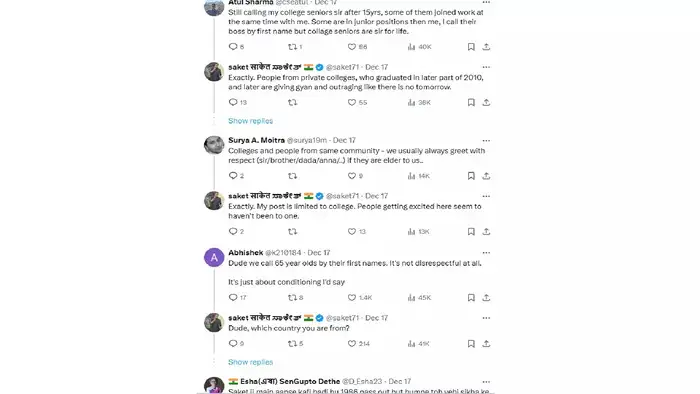Open Abhishek's profile name link
This screenshot has height=394, width=700.
coord(246,253)
